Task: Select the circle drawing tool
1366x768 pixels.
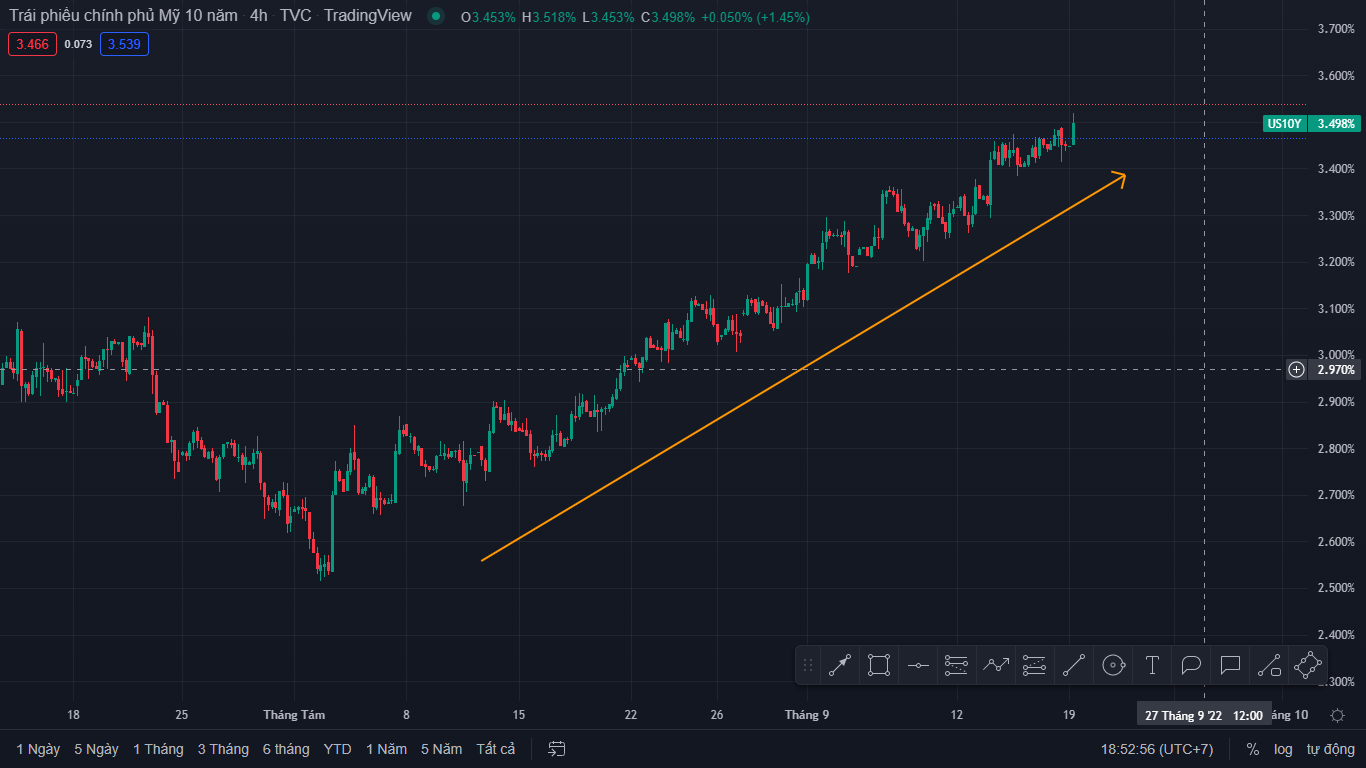Action: tap(1113, 665)
